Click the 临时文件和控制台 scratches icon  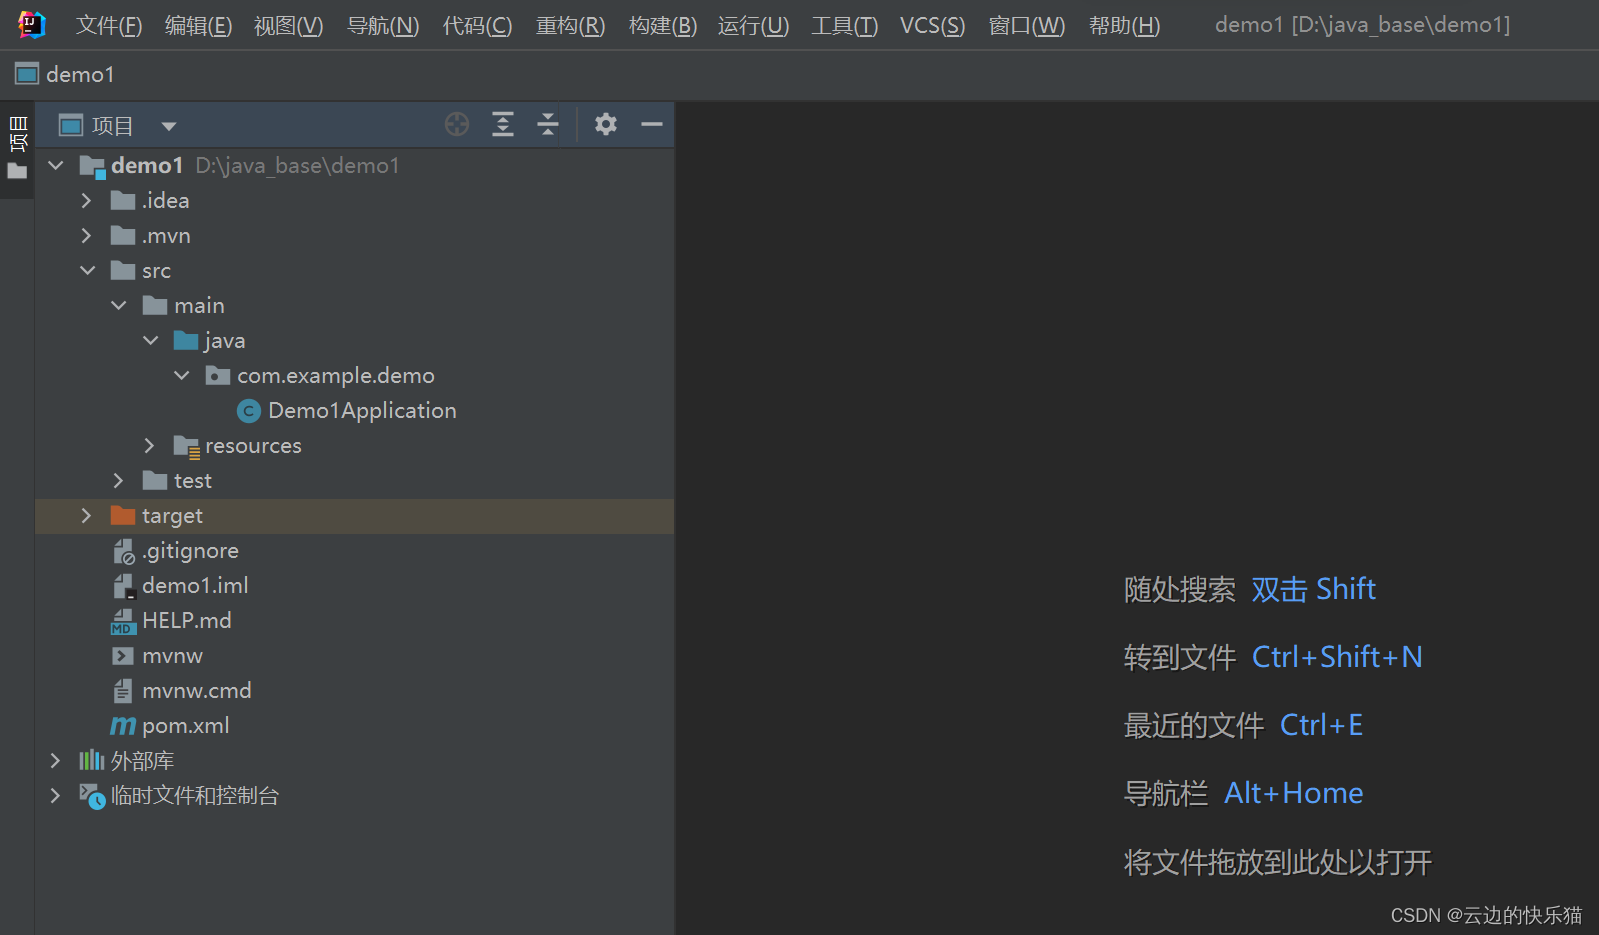coord(92,796)
